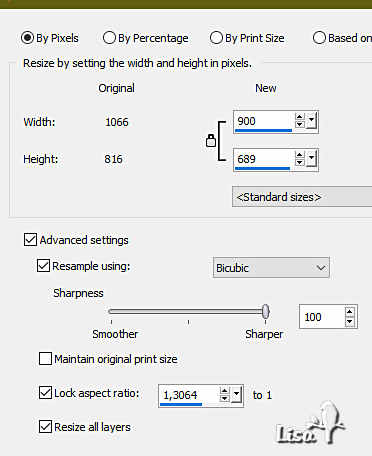Click the new height input field

tap(263, 159)
